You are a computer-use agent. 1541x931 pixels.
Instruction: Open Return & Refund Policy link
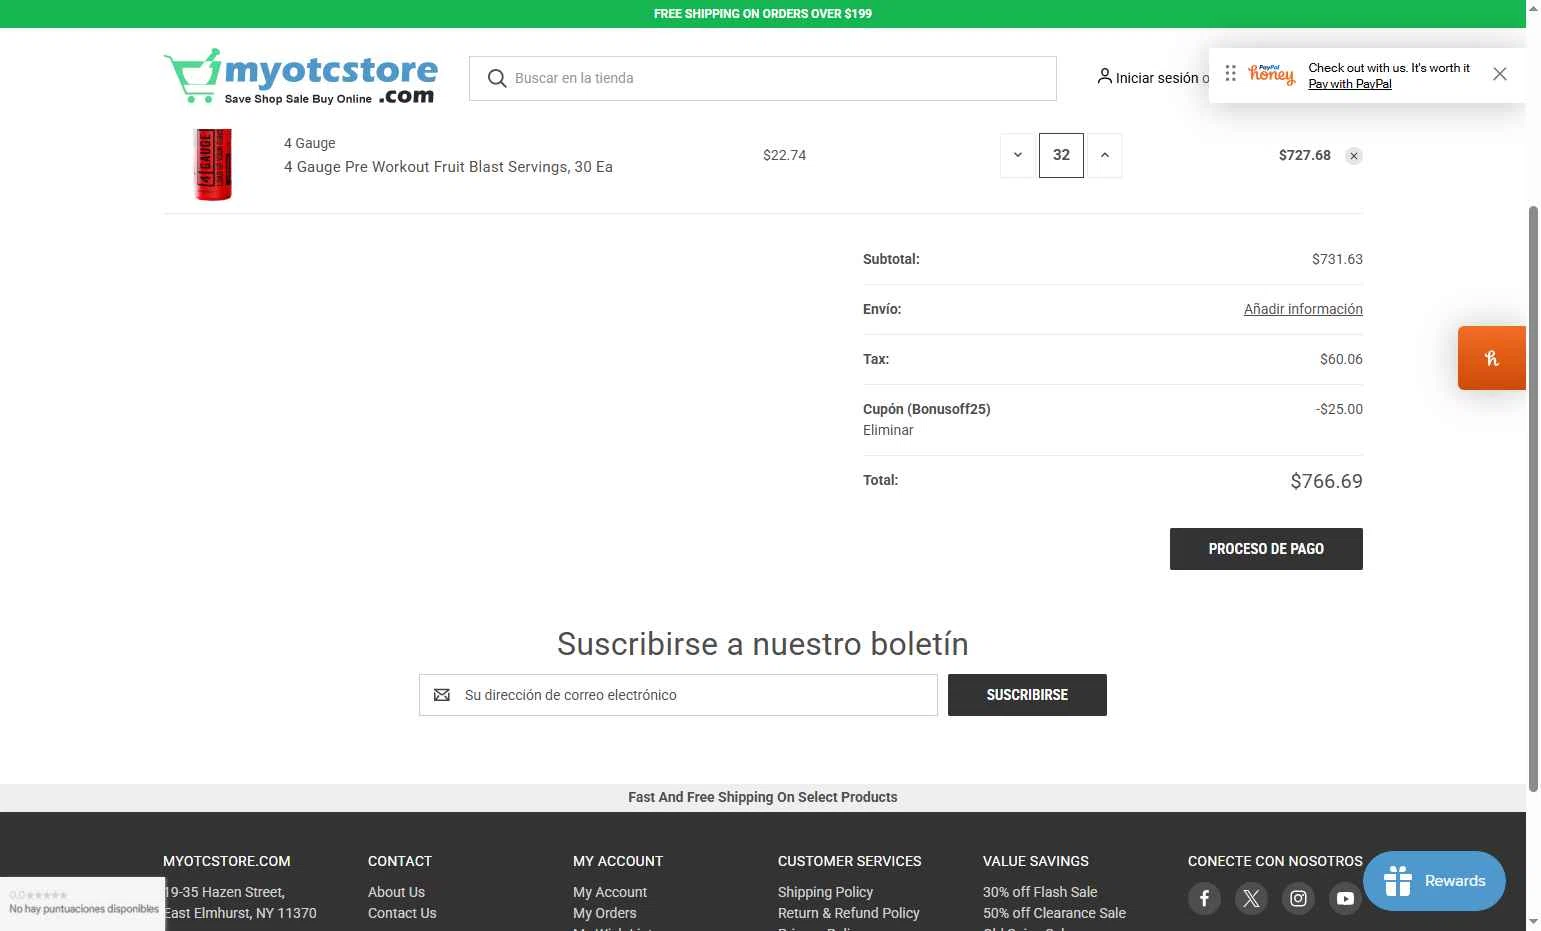tap(848, 913)
